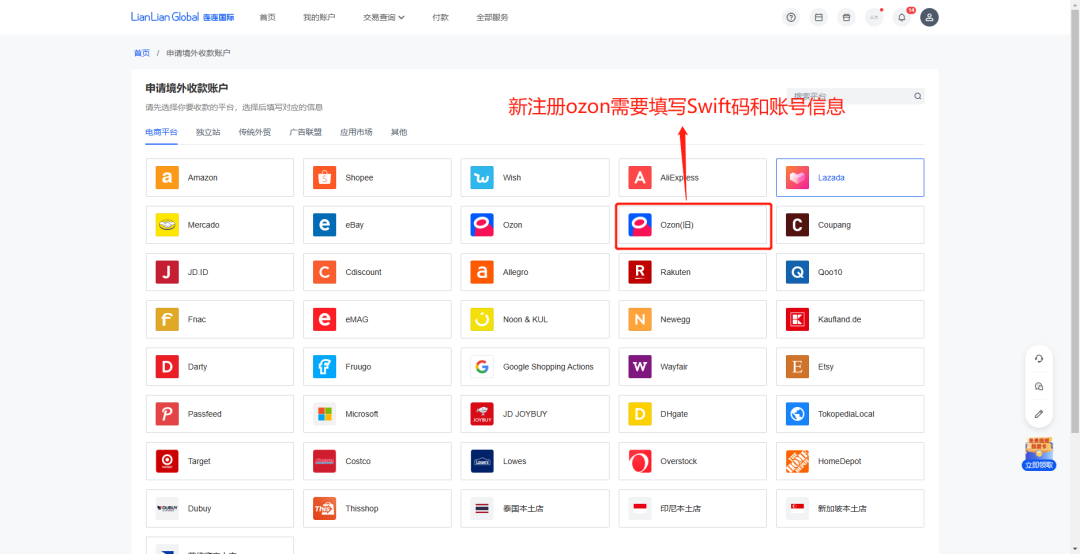Switch to the 其他 tab

click(x=399, y=132)
